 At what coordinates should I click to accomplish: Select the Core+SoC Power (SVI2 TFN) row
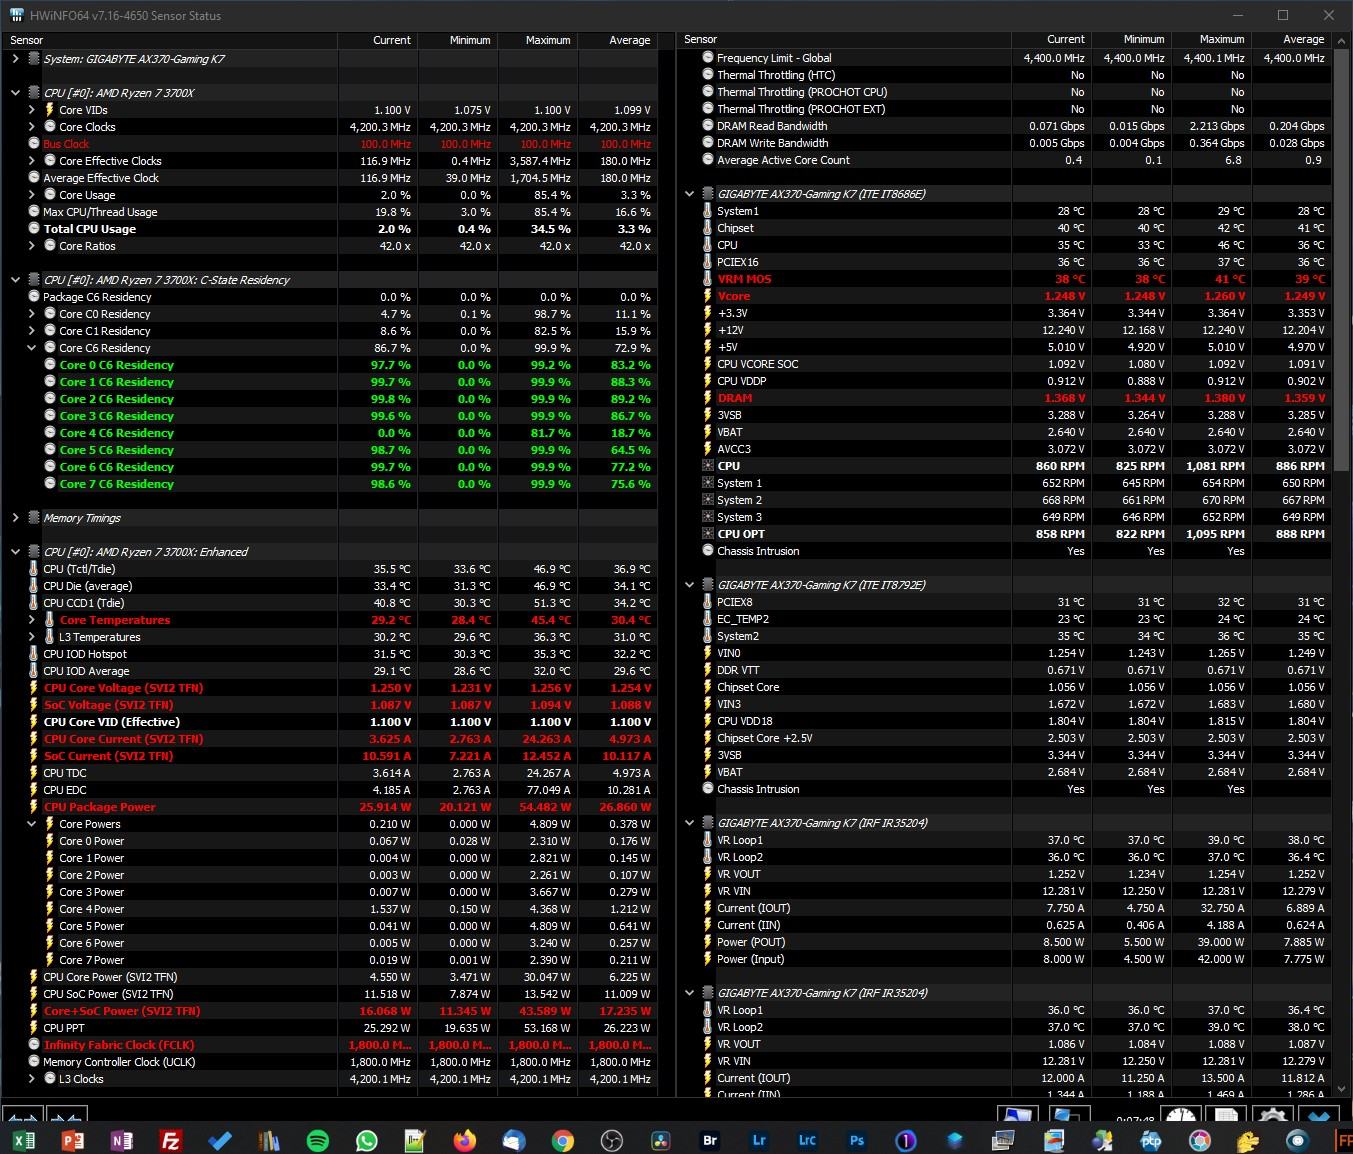tap(329, 1011)
